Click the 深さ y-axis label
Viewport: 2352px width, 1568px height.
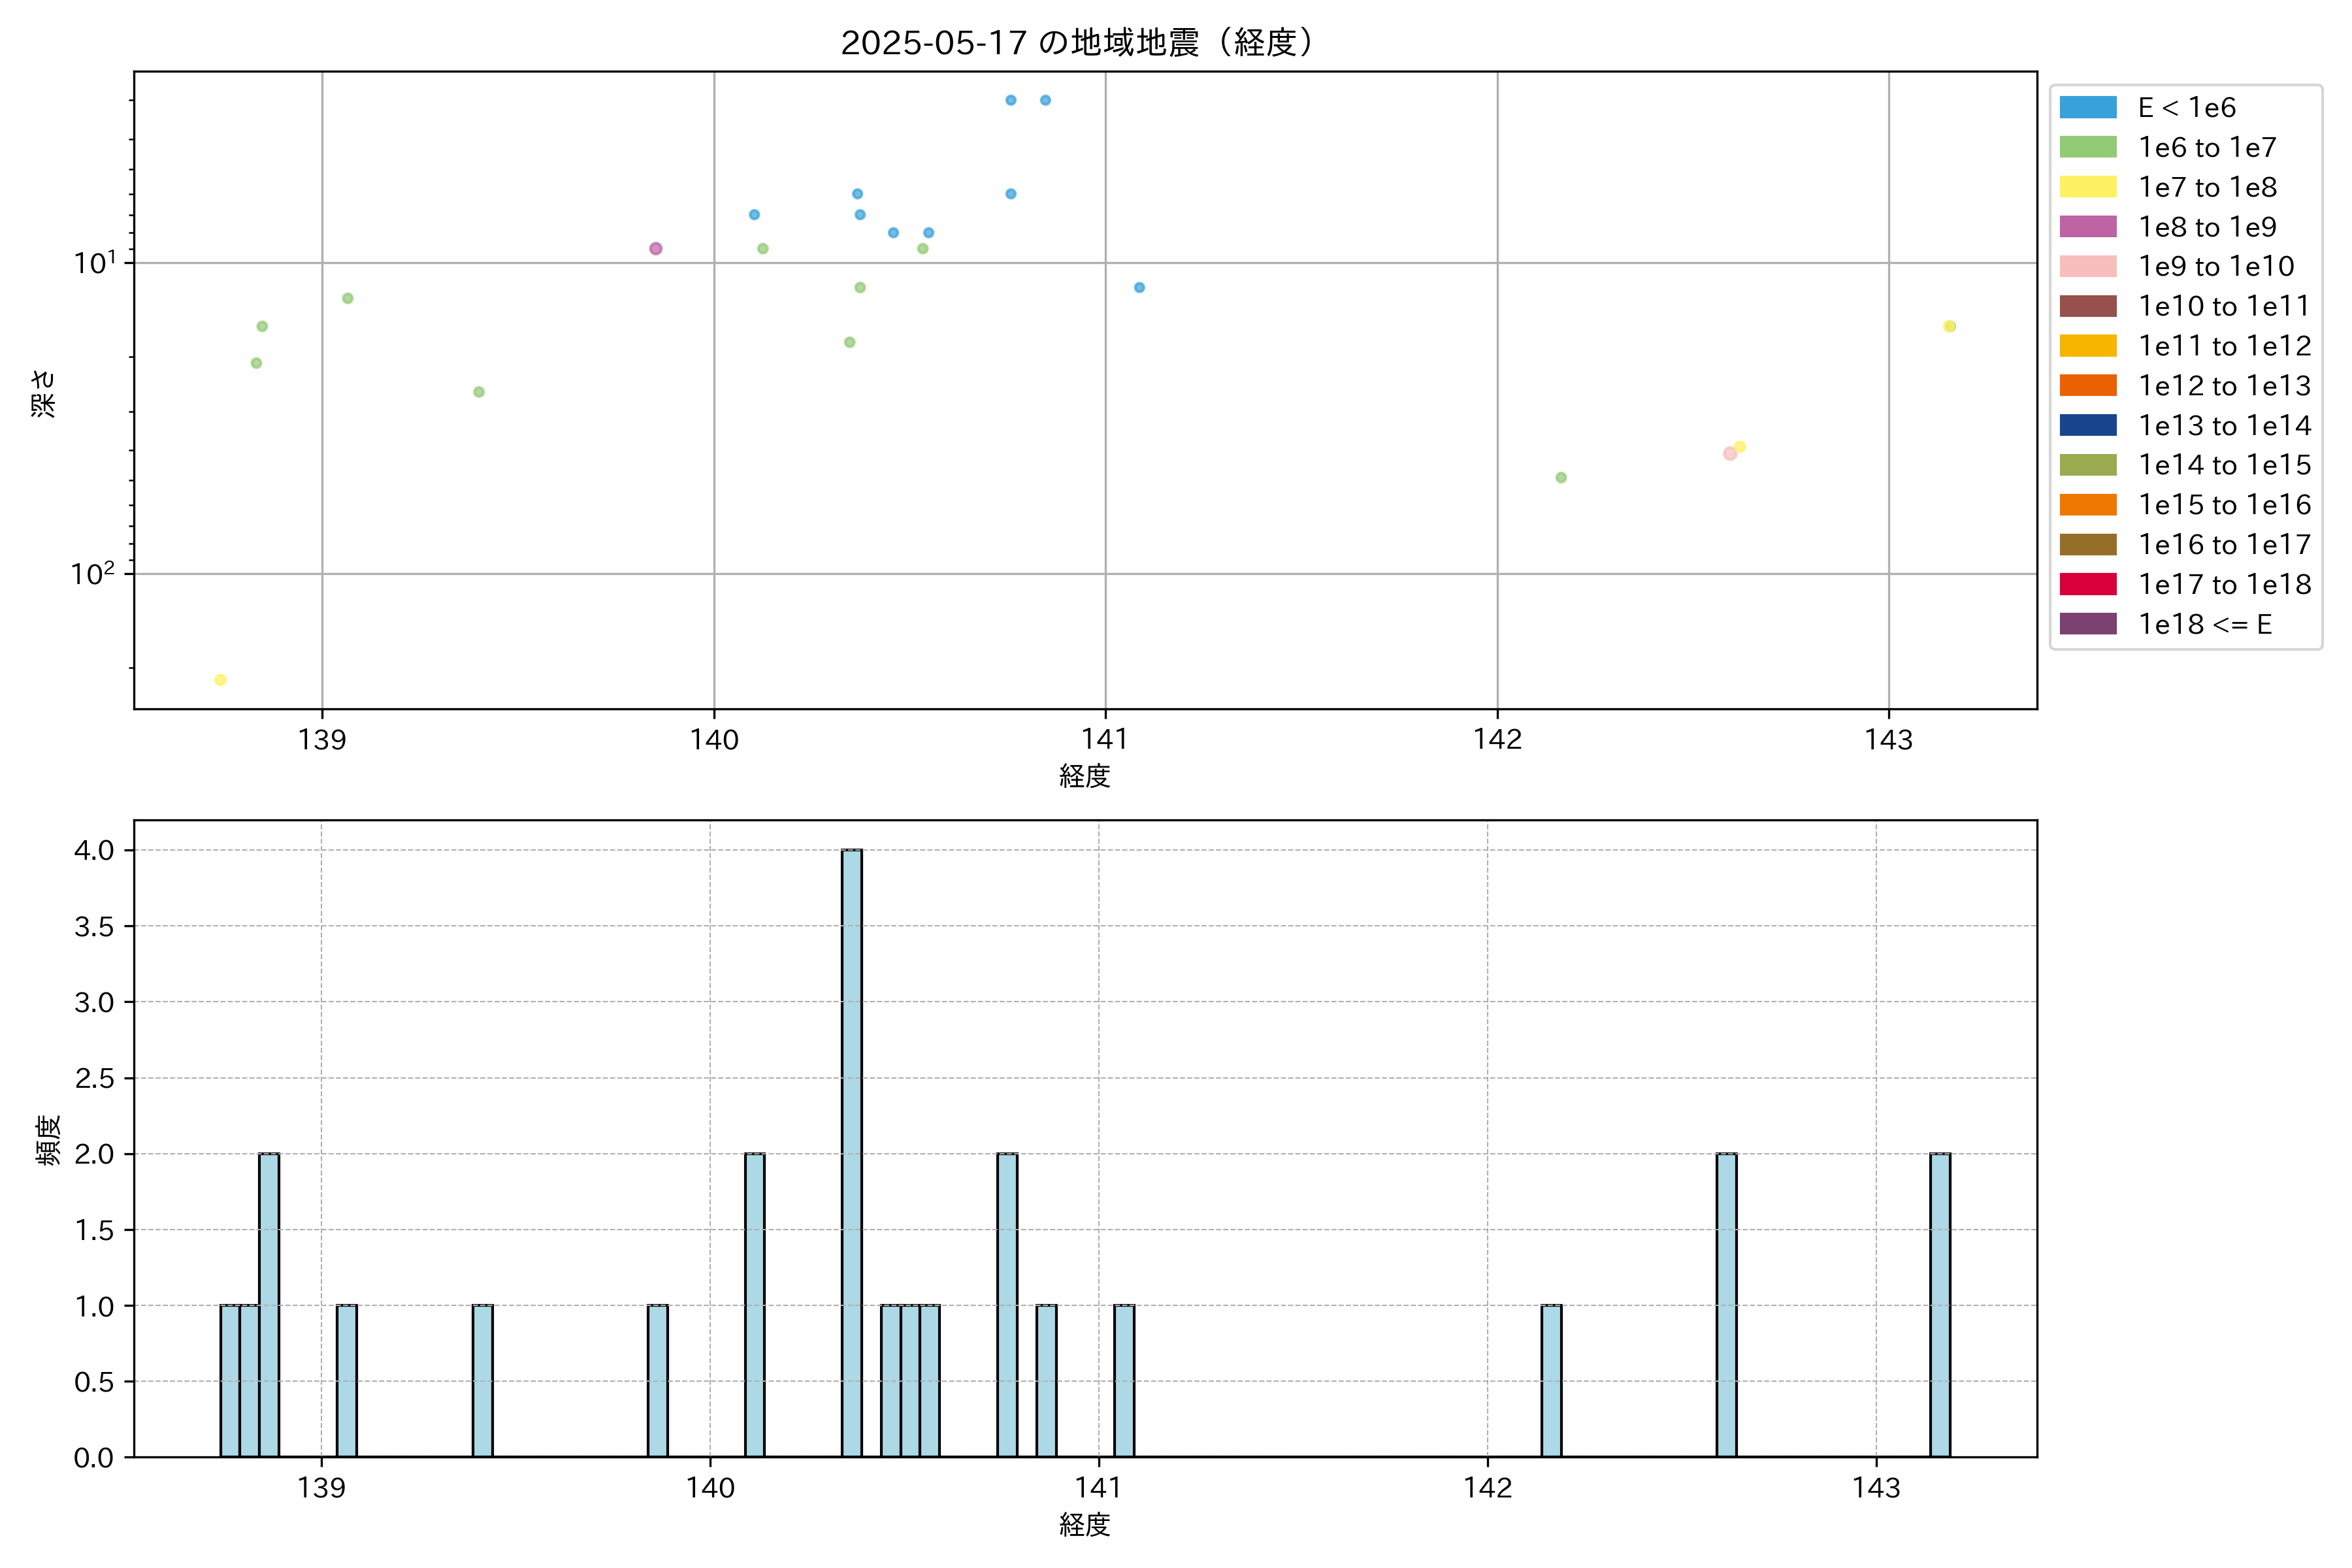click(43, 393)
